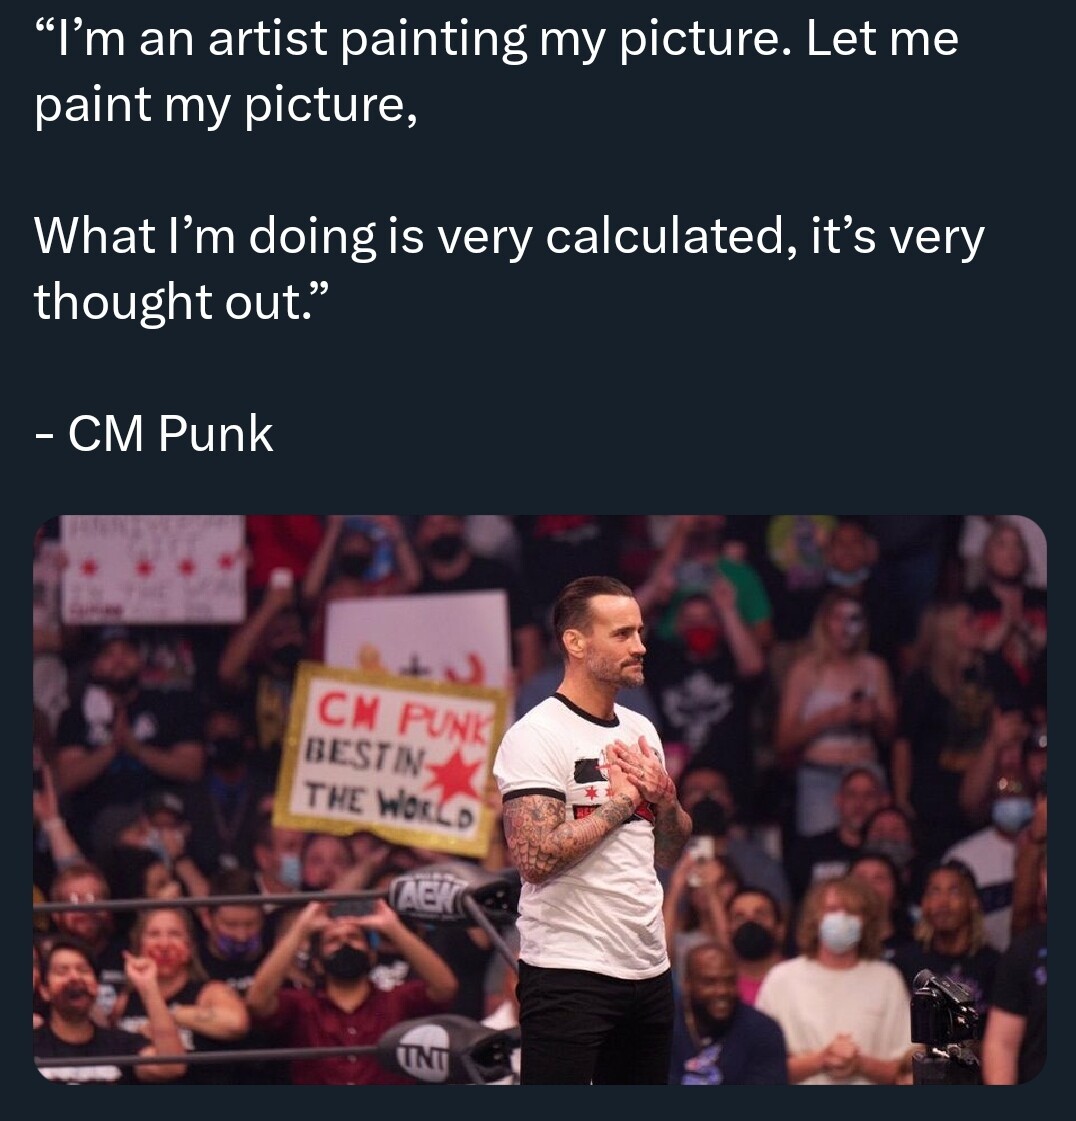Click the "CM PUNK BEST IN THE WORLD" sign
1076x1121 pixels.
pyautogui.click(x=390, y=760)
